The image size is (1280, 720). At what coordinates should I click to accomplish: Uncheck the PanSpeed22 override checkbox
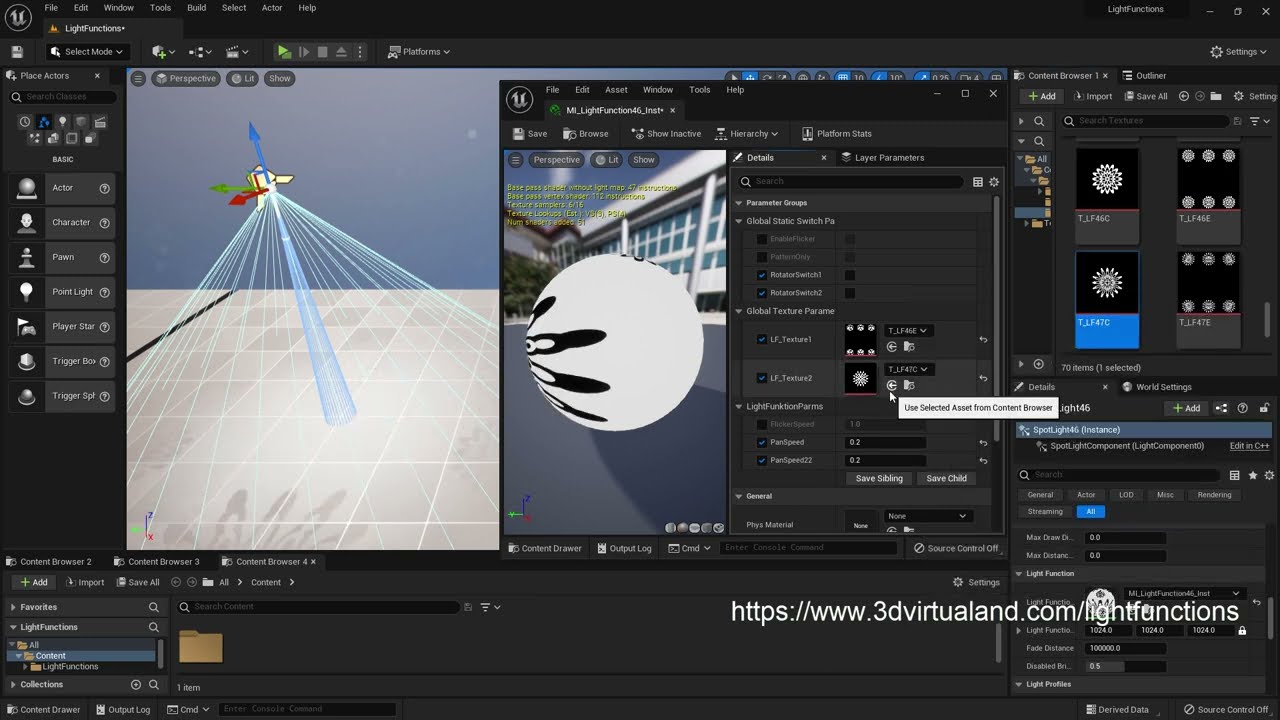tap(762, 460)
